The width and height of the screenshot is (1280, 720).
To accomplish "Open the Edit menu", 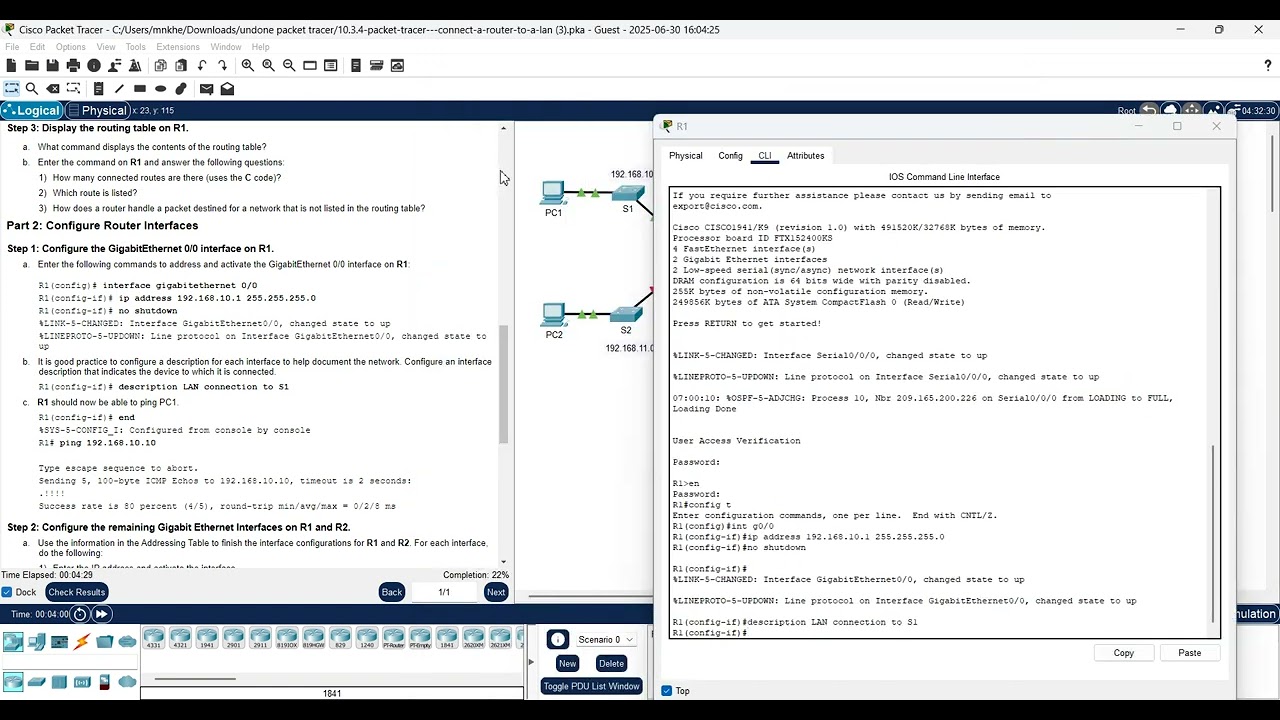I will click(x=37, y=47).
